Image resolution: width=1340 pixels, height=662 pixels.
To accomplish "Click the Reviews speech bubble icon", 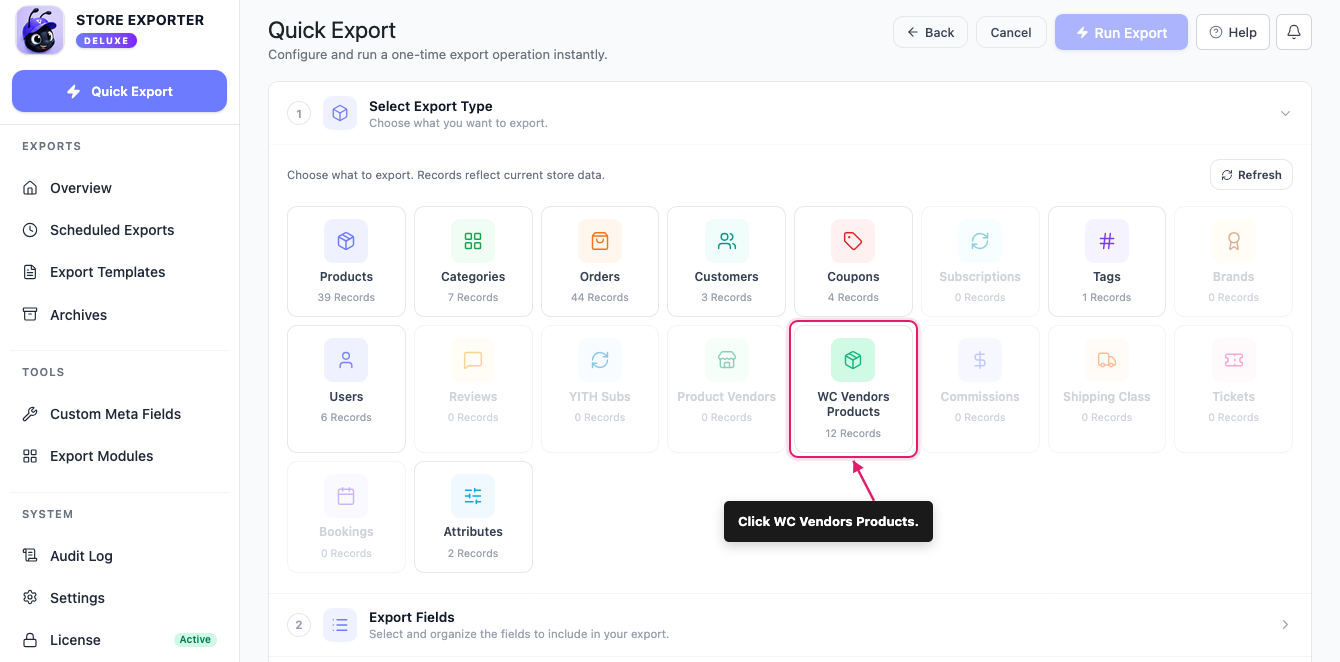I will point(473,360).
